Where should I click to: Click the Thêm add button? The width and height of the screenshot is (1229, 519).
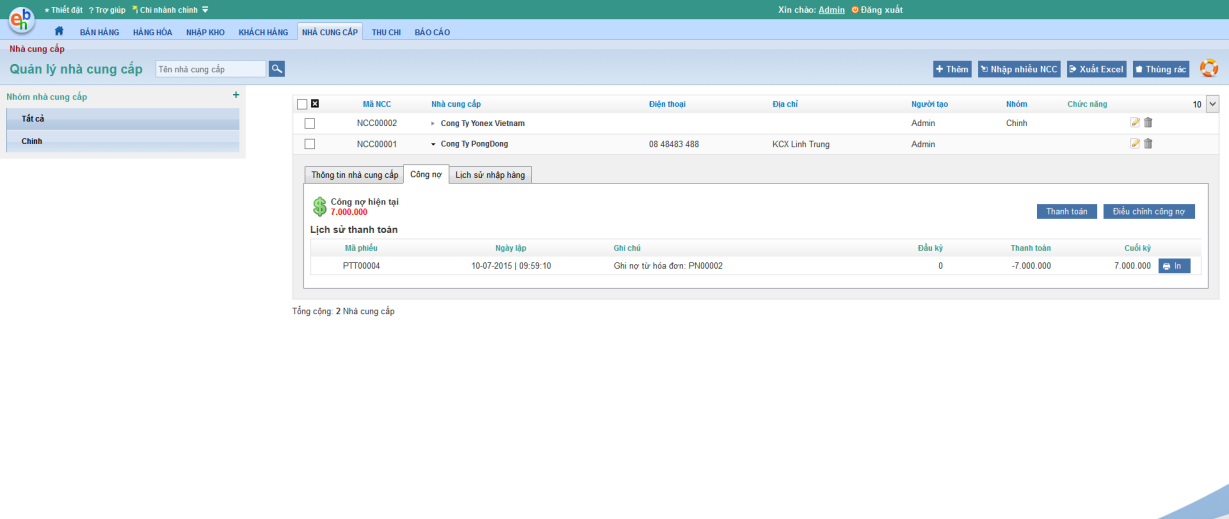coord(952,69)
